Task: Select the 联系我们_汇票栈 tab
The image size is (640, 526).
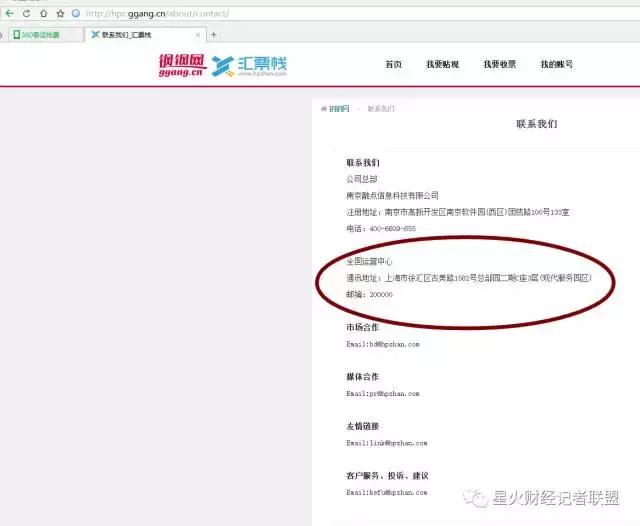Action: point(144,35)
